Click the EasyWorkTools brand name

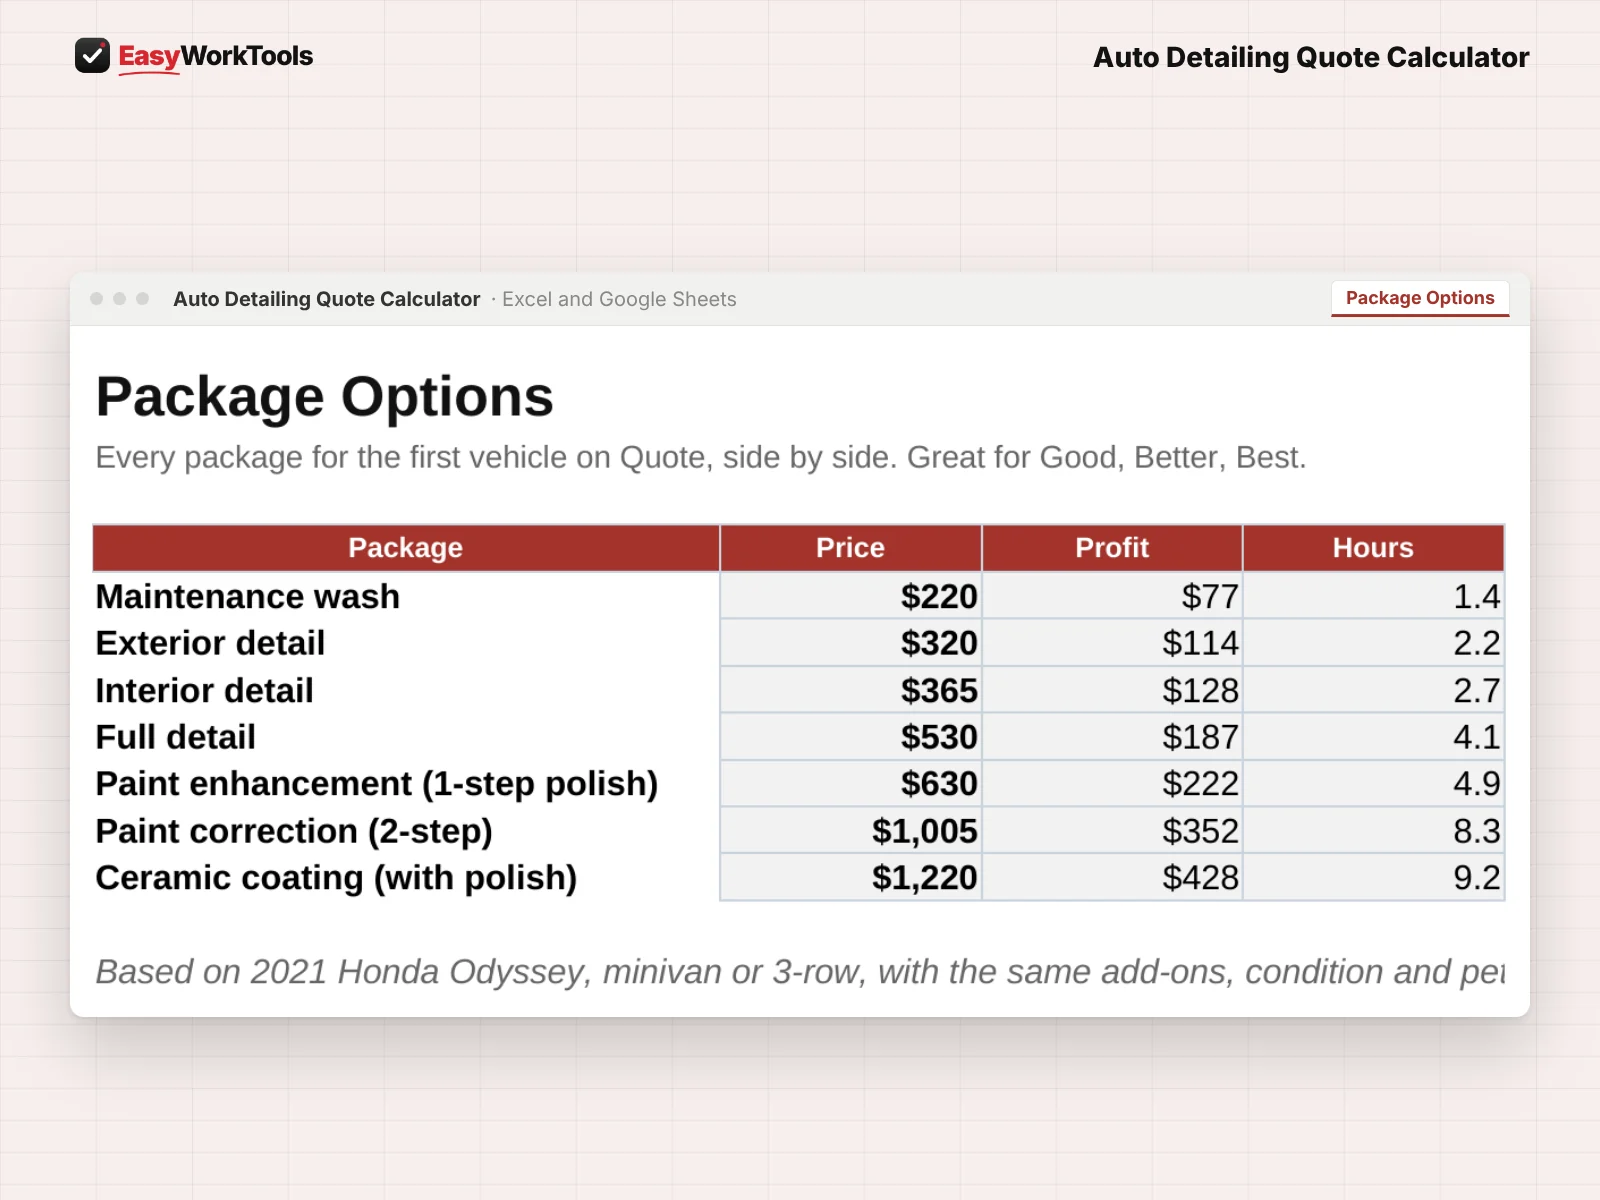click(x=216, y=56)
